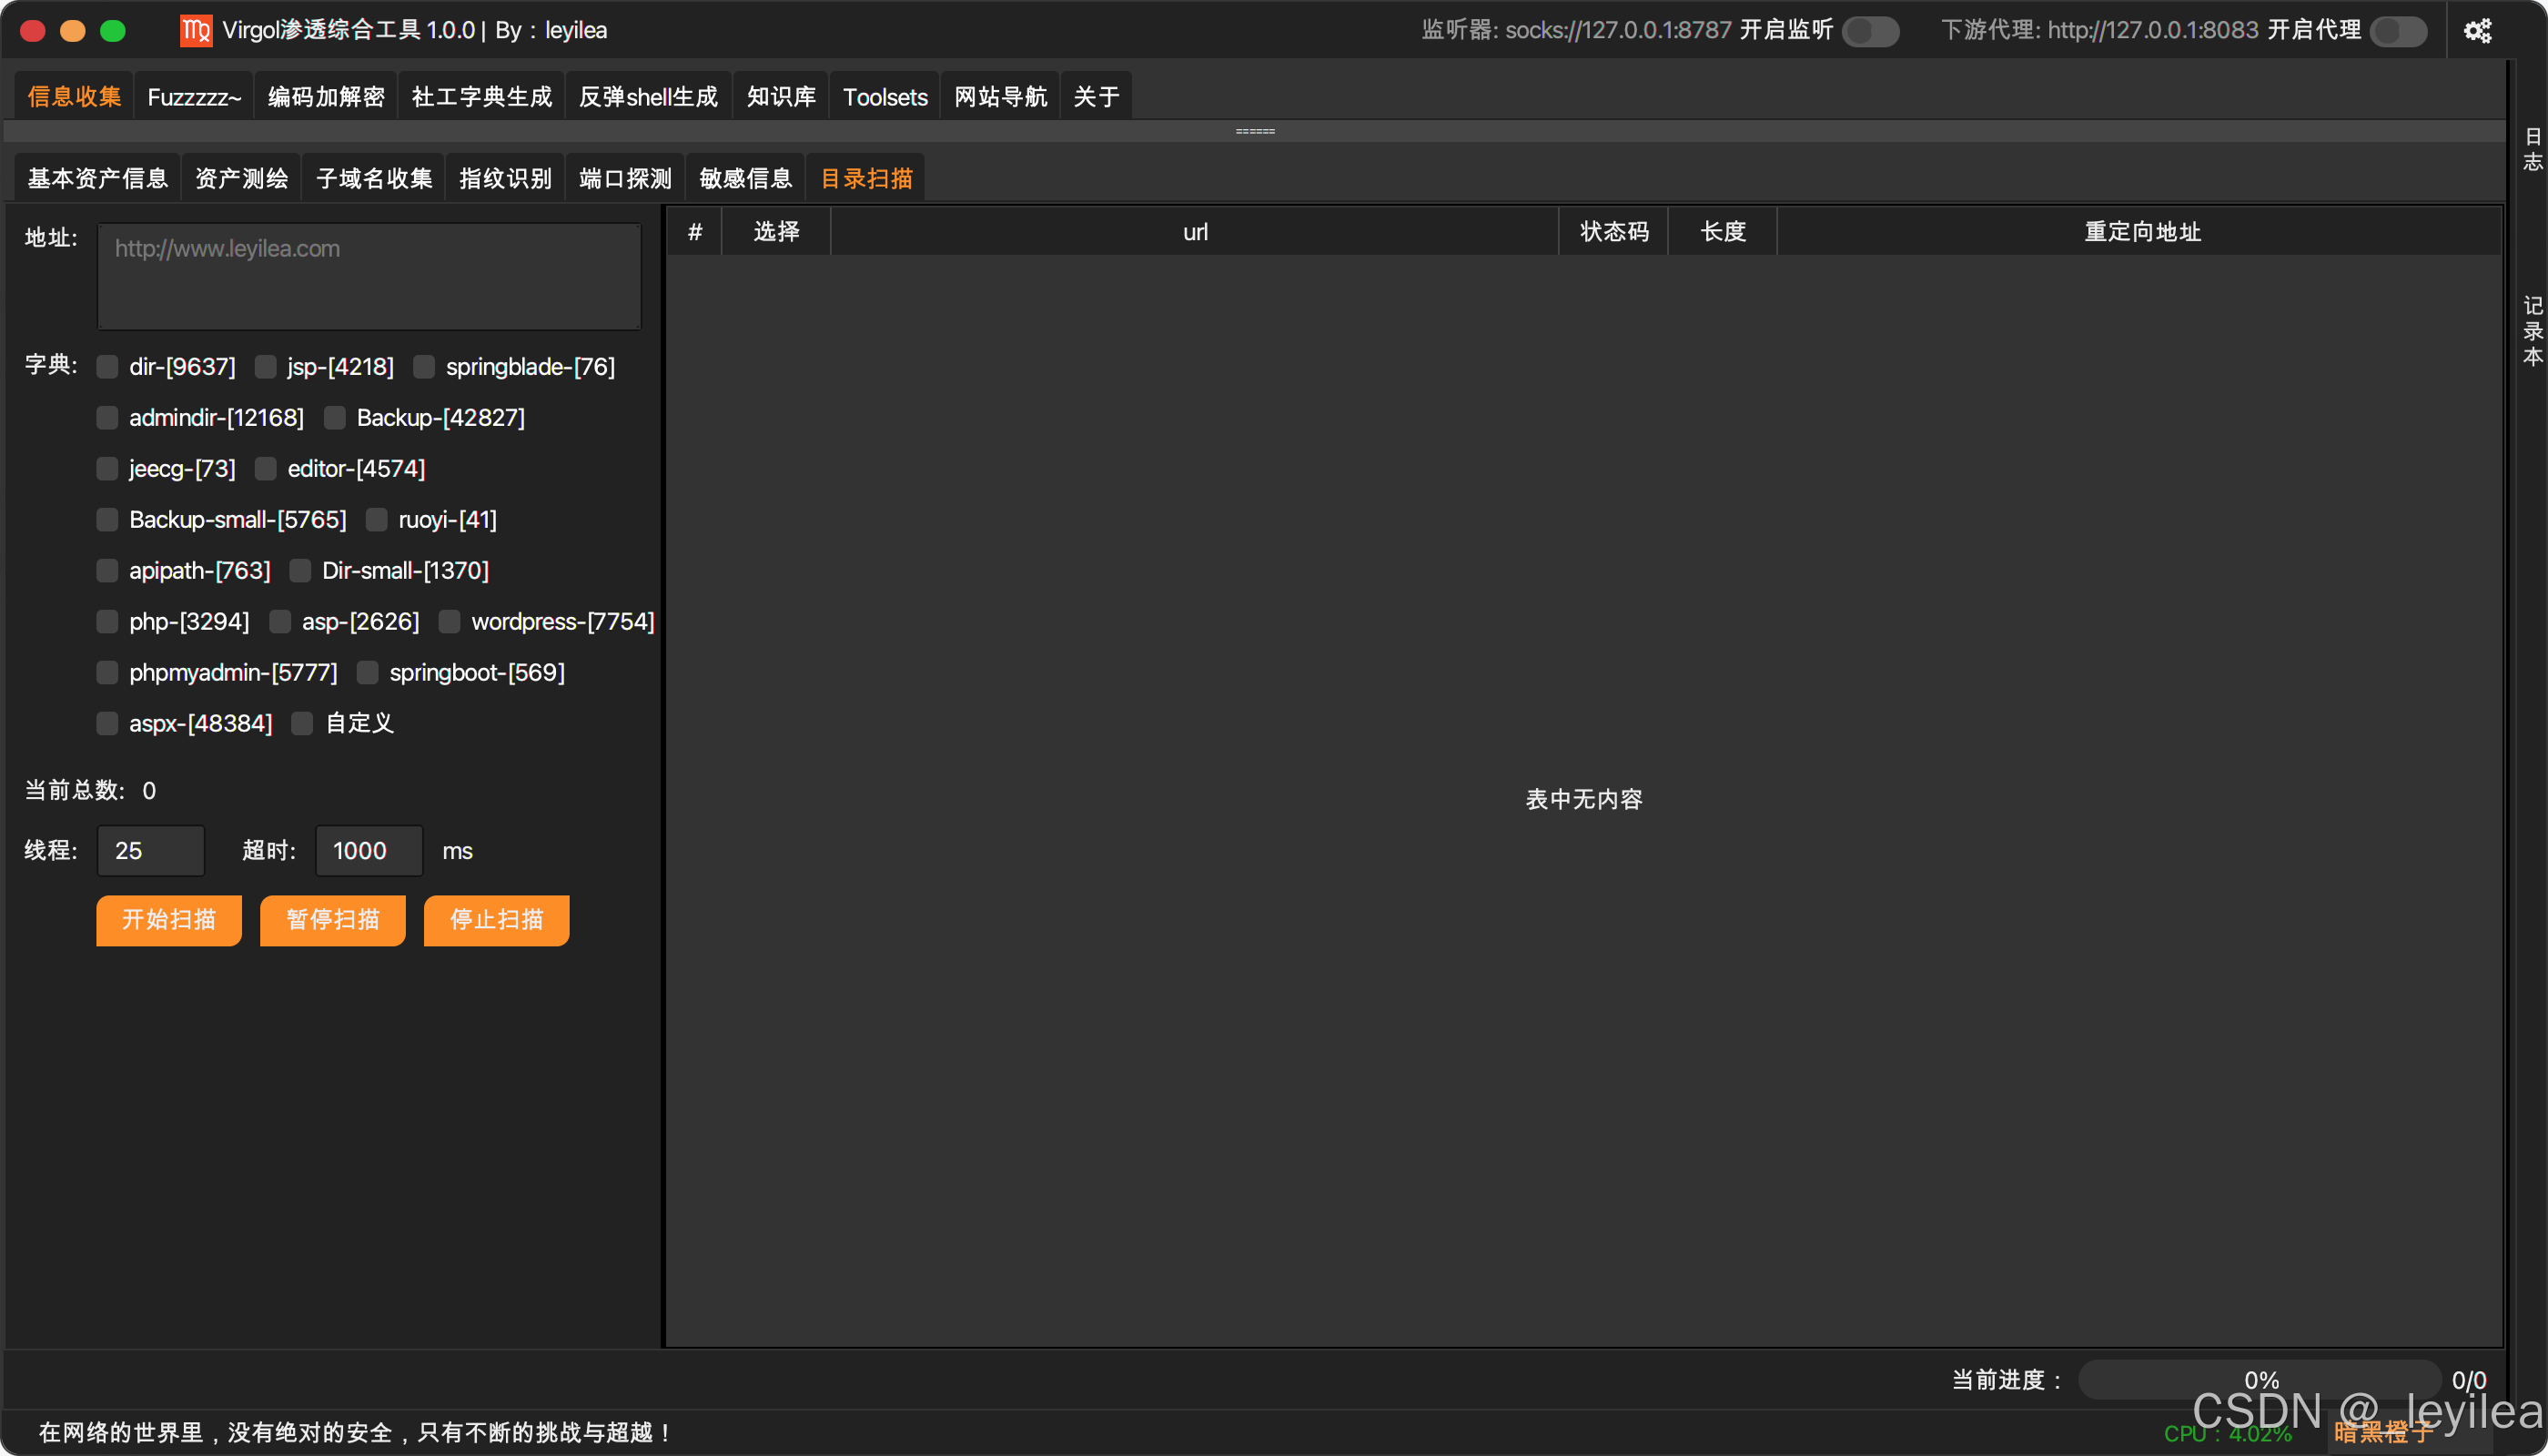Open the 记录本 notebook side panel

pos(2532,331)
